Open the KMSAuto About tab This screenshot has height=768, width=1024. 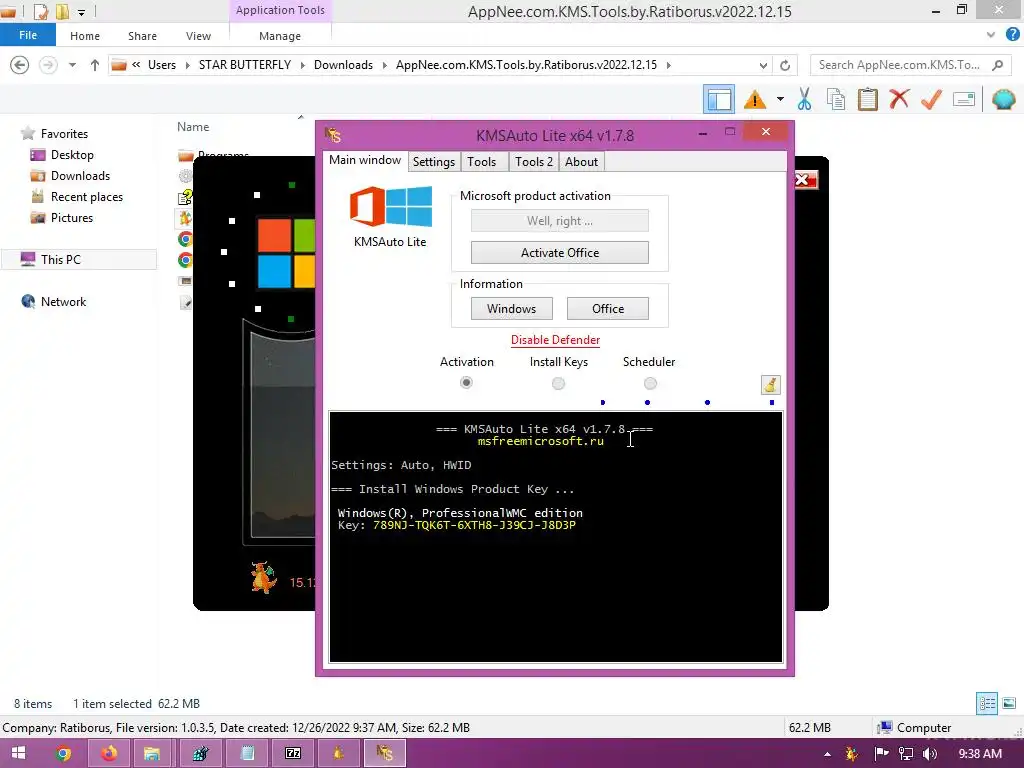581,162
